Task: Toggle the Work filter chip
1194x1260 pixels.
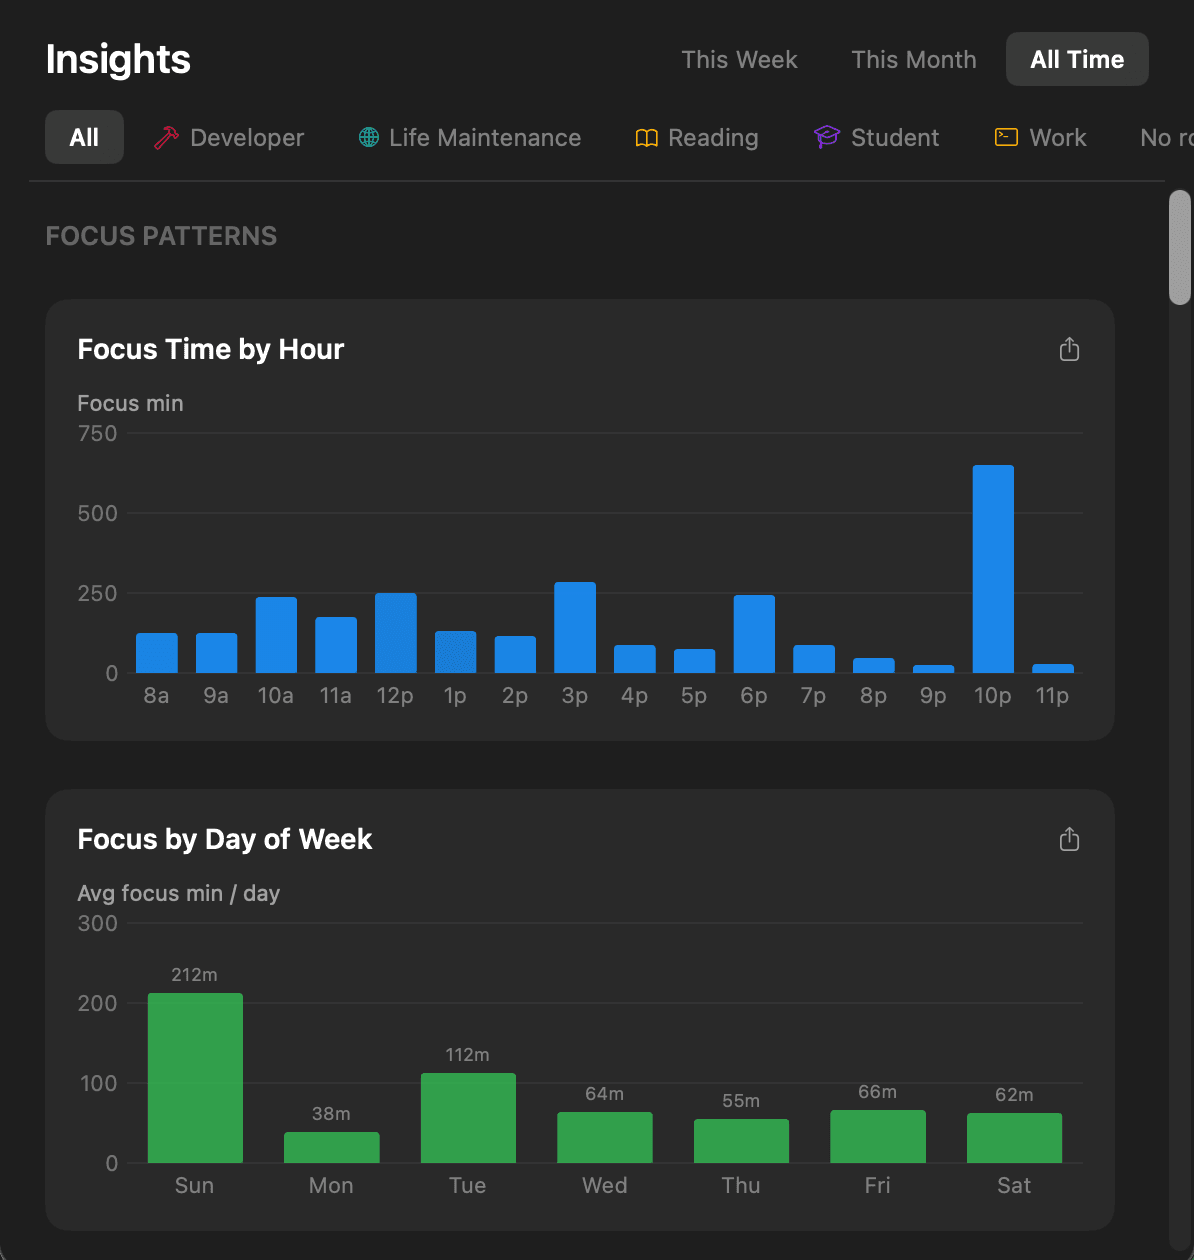Action: pyautogui.click(x=1040, y=137)
